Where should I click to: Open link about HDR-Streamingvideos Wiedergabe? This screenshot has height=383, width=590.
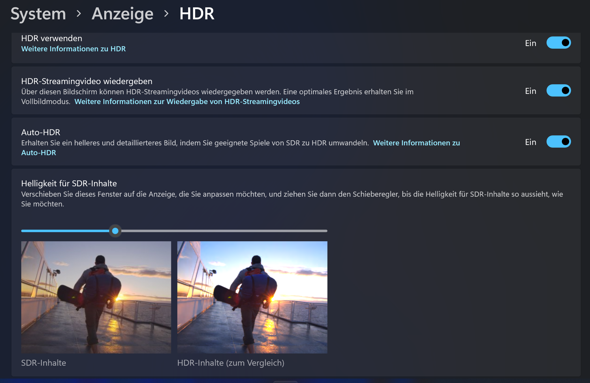coord(187,102)
